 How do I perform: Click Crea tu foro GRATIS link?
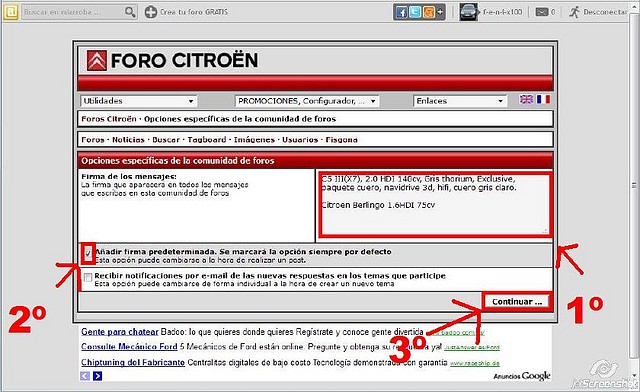pos(194,12)
